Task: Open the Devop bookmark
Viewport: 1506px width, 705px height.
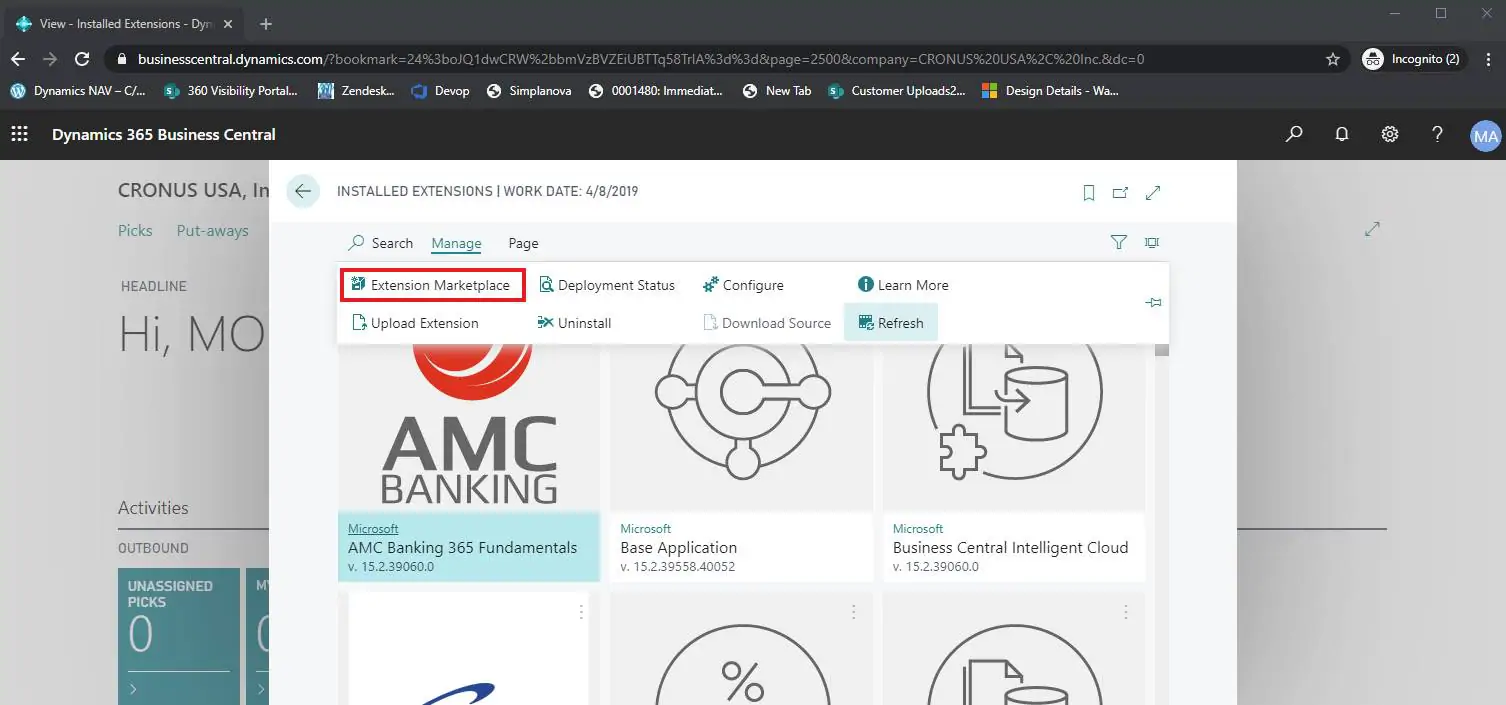Action: (440, 90)
